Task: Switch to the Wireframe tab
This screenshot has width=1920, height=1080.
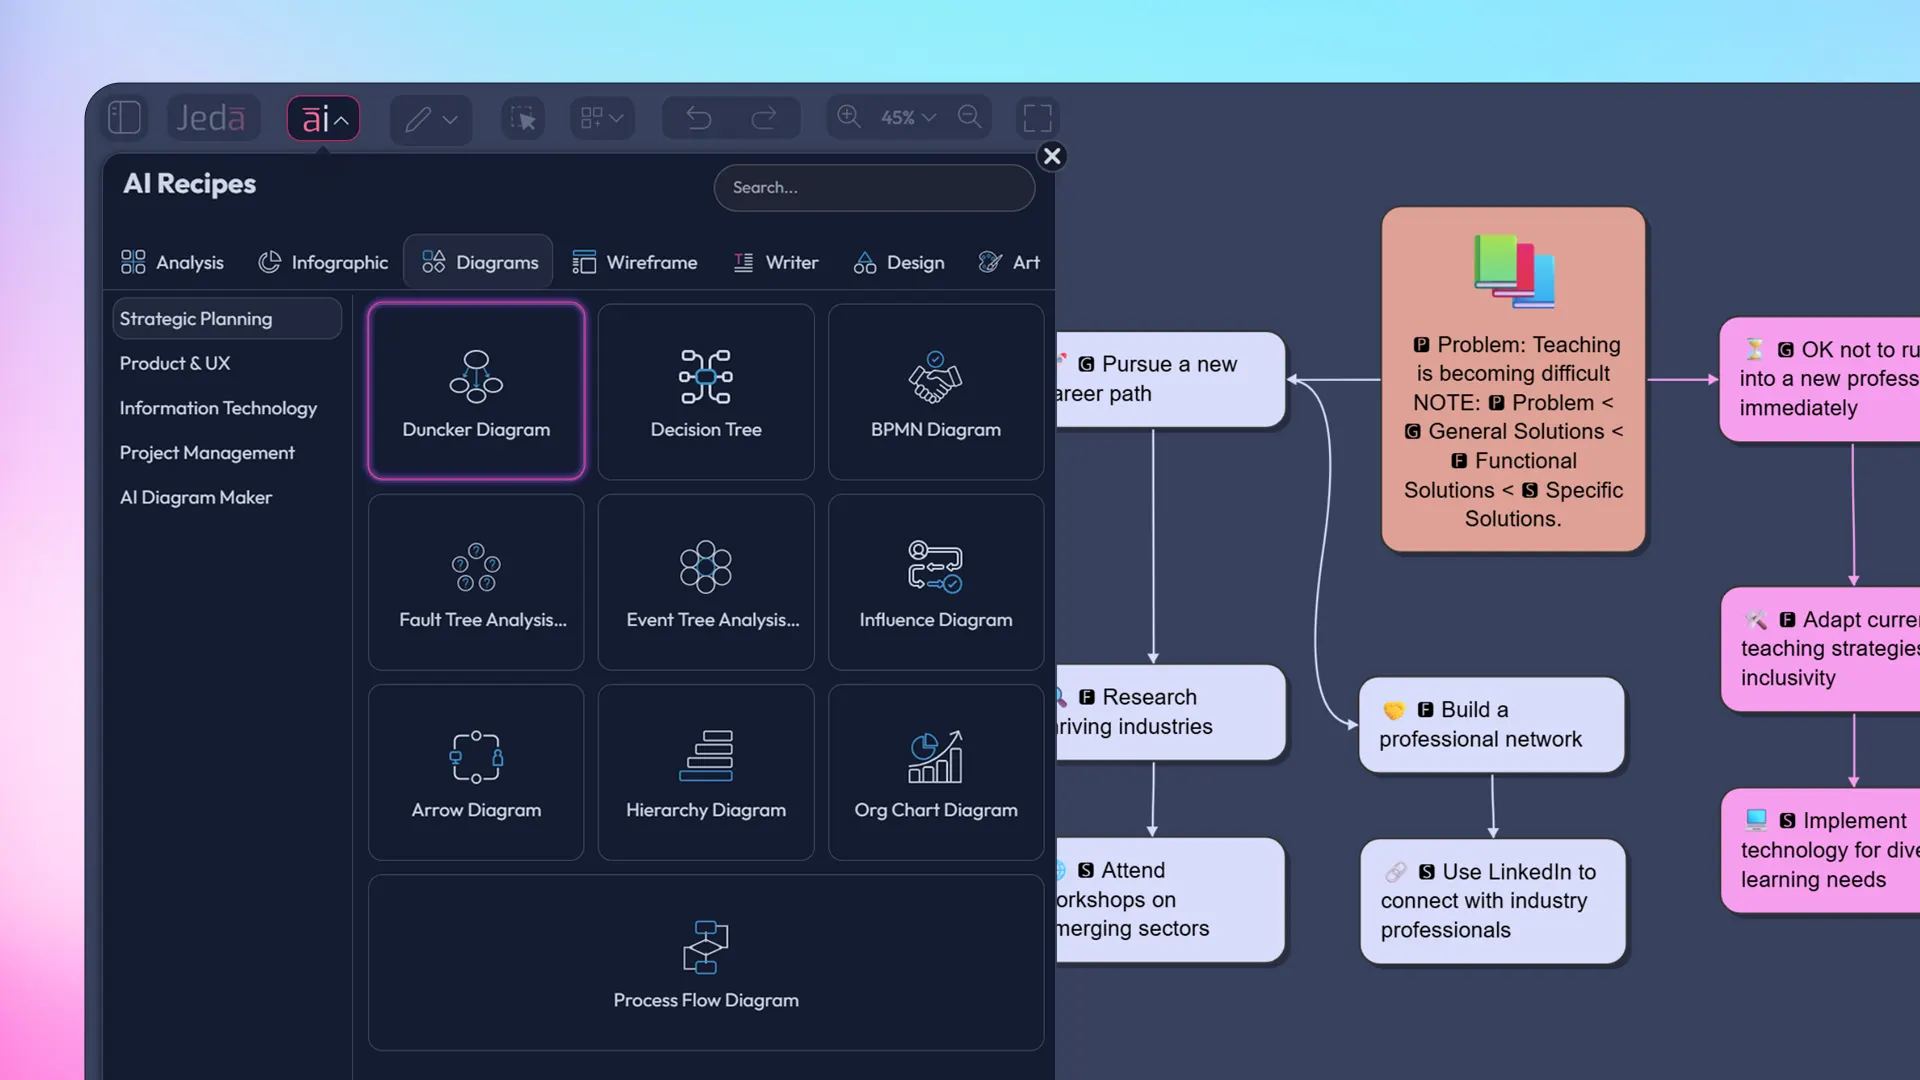Action: tap(636, 262)
